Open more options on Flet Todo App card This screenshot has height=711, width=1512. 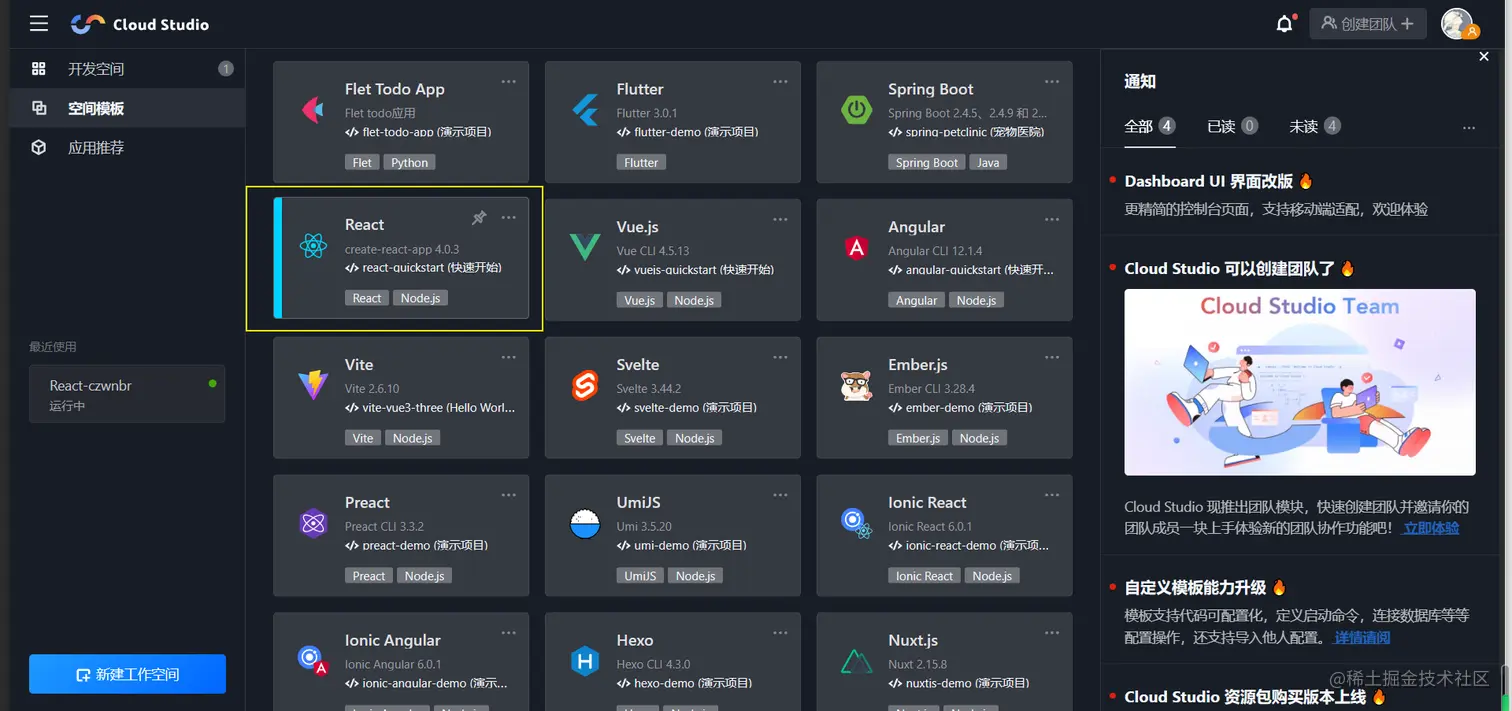pos(509,81)
